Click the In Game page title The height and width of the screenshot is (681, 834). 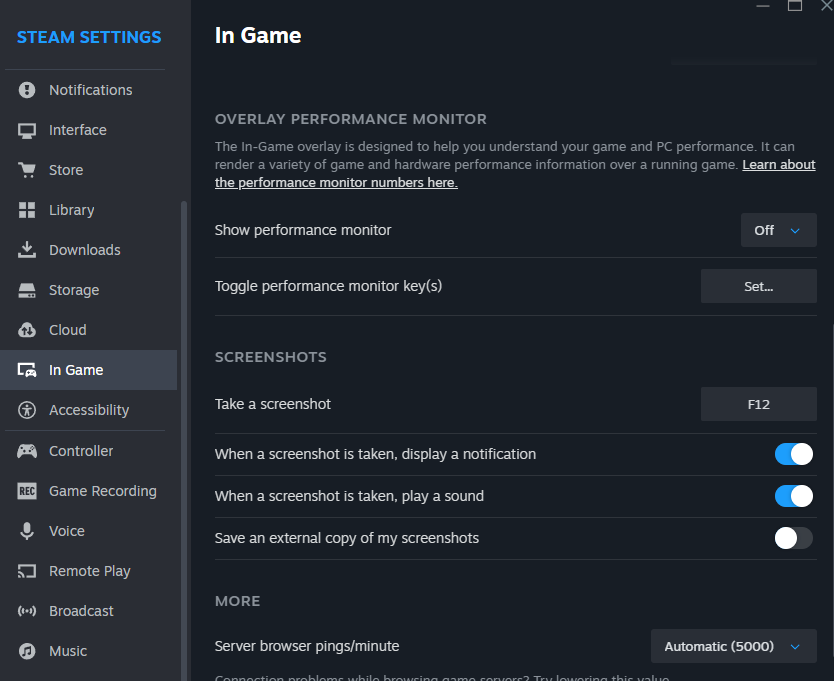pyautogui.click(x=258, y=36)
